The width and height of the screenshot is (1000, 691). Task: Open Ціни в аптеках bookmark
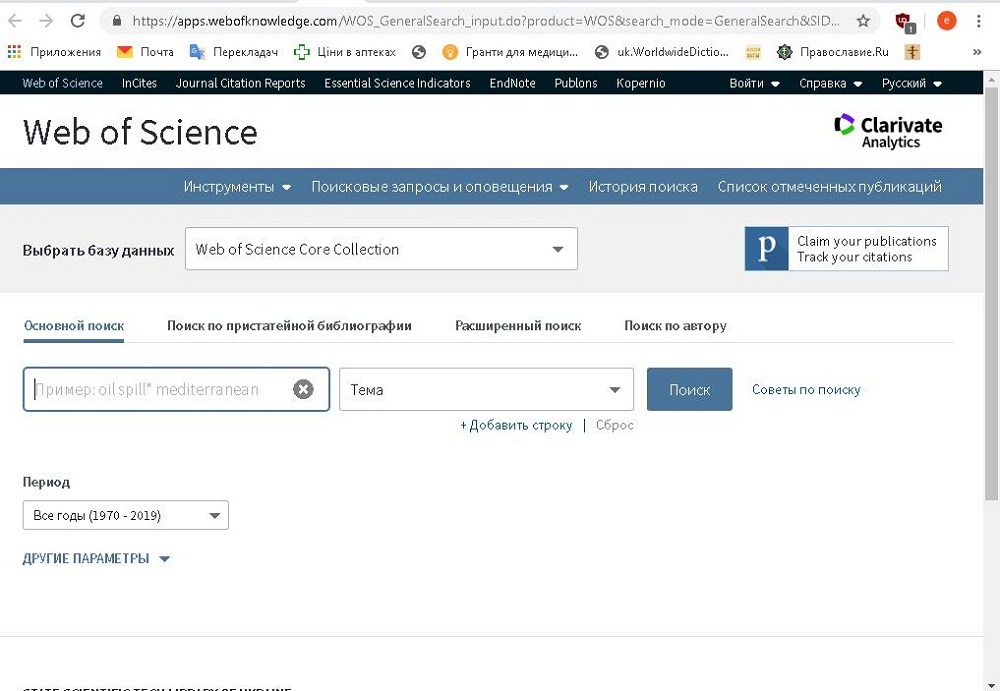[x=344, y=52]
